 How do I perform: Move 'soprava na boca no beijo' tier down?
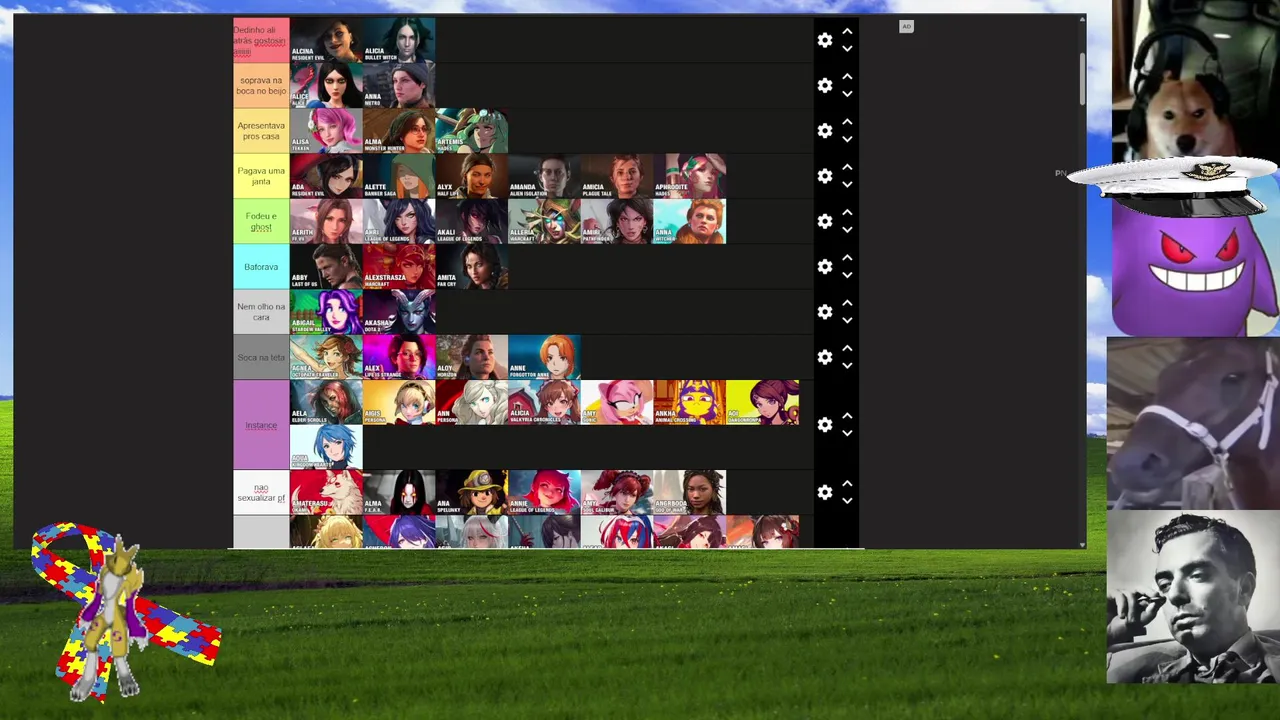[x=847, y=94]
